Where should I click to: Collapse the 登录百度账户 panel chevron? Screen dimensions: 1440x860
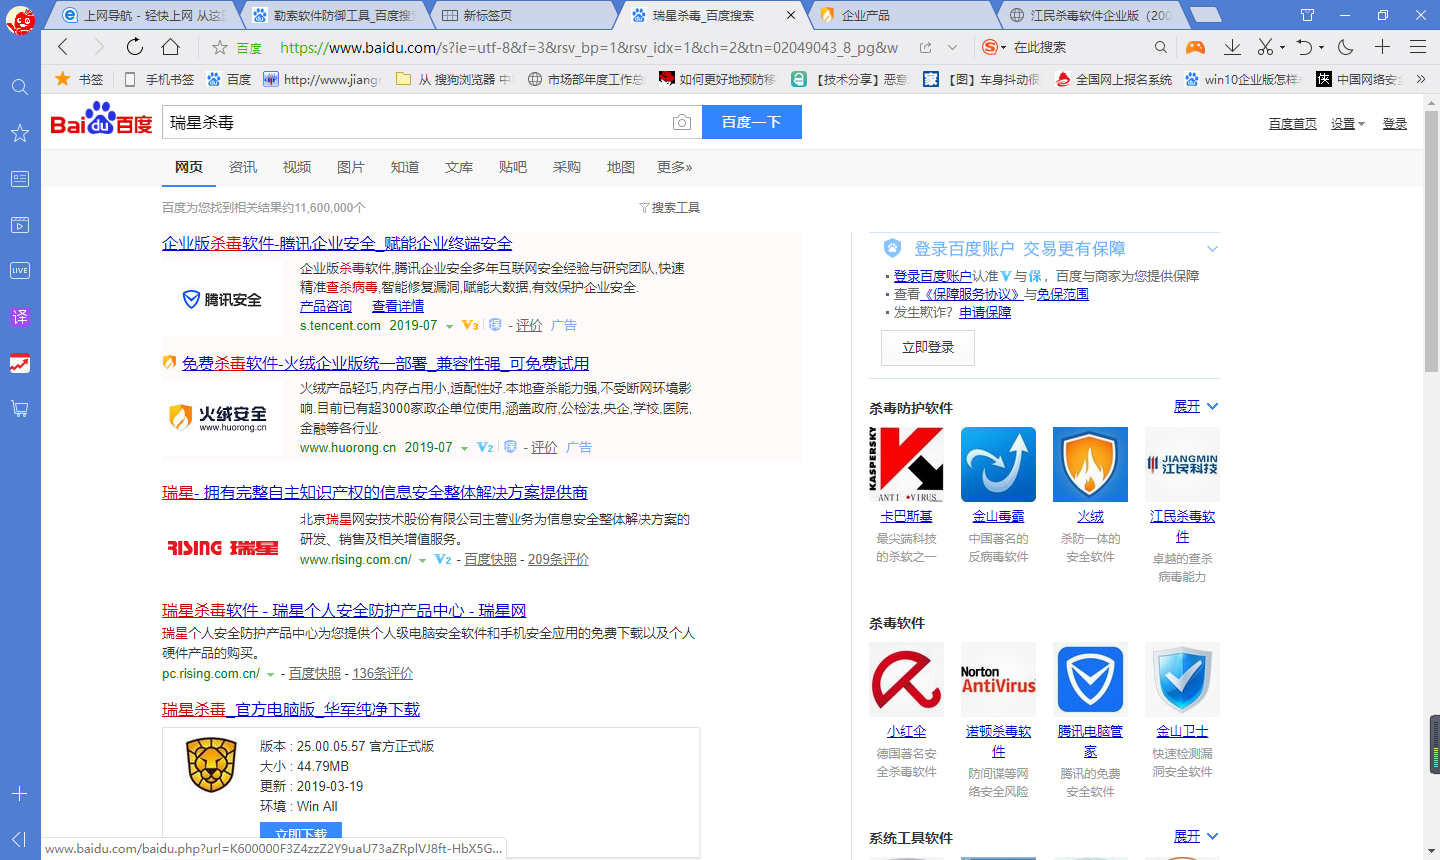click(1212, 249)
